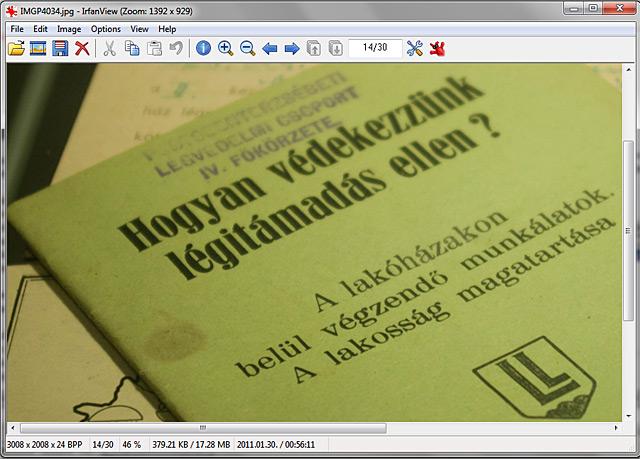Open the Edit menu

point(40,29)
